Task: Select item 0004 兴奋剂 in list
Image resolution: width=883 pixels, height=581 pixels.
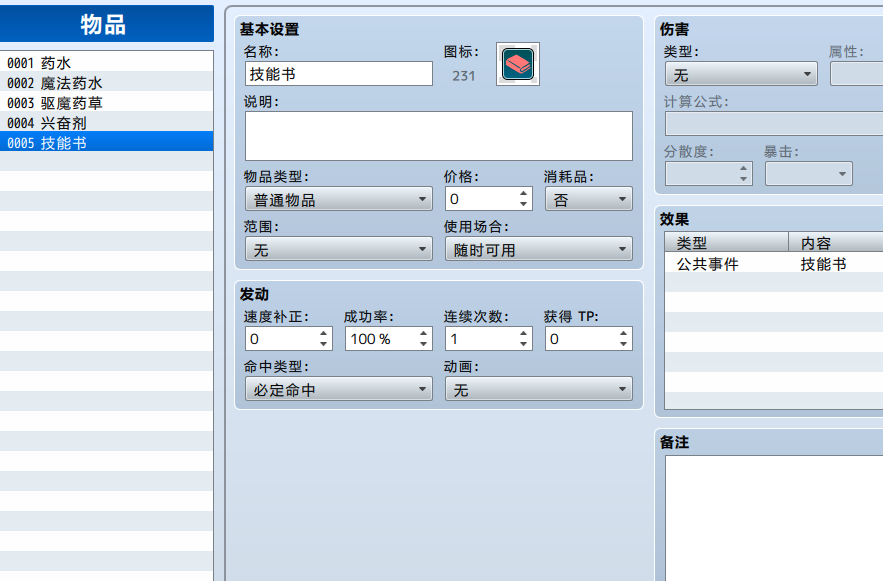Action: click(x=106, y=123)
